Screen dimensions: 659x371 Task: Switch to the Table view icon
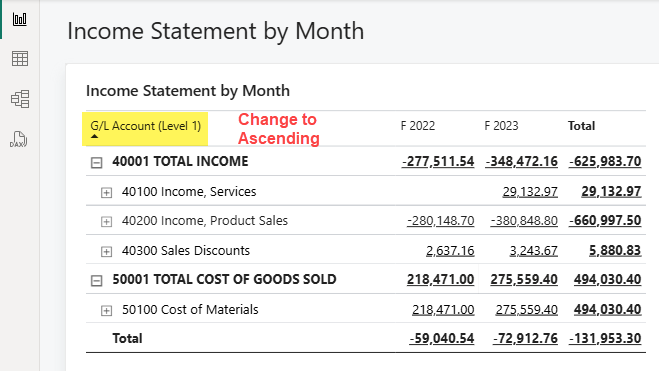20,59
